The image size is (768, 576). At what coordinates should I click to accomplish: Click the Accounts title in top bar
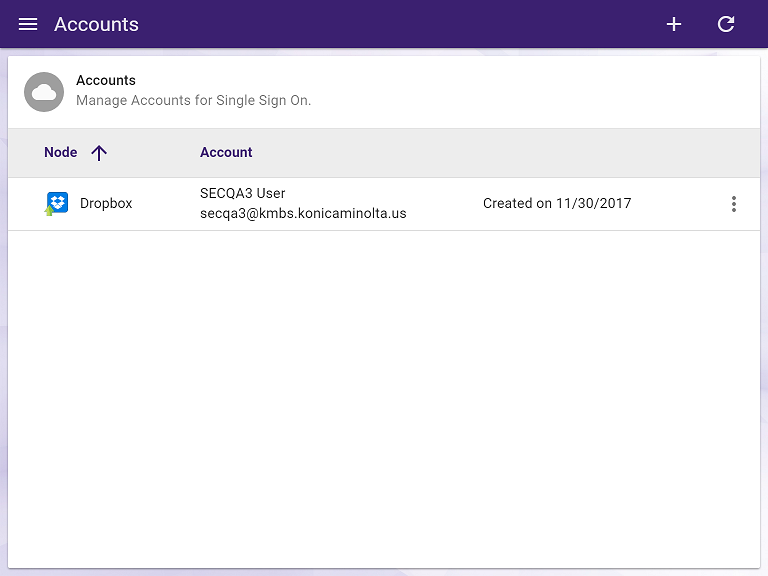pyautogui.click(x=96, y=24)
